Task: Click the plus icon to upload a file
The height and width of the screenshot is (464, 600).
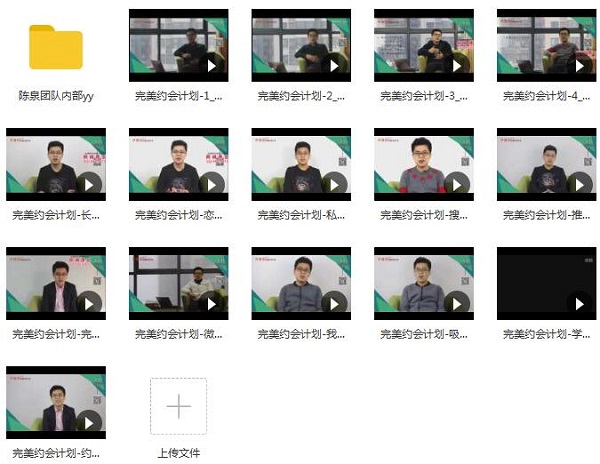Action: coord(178,406)
